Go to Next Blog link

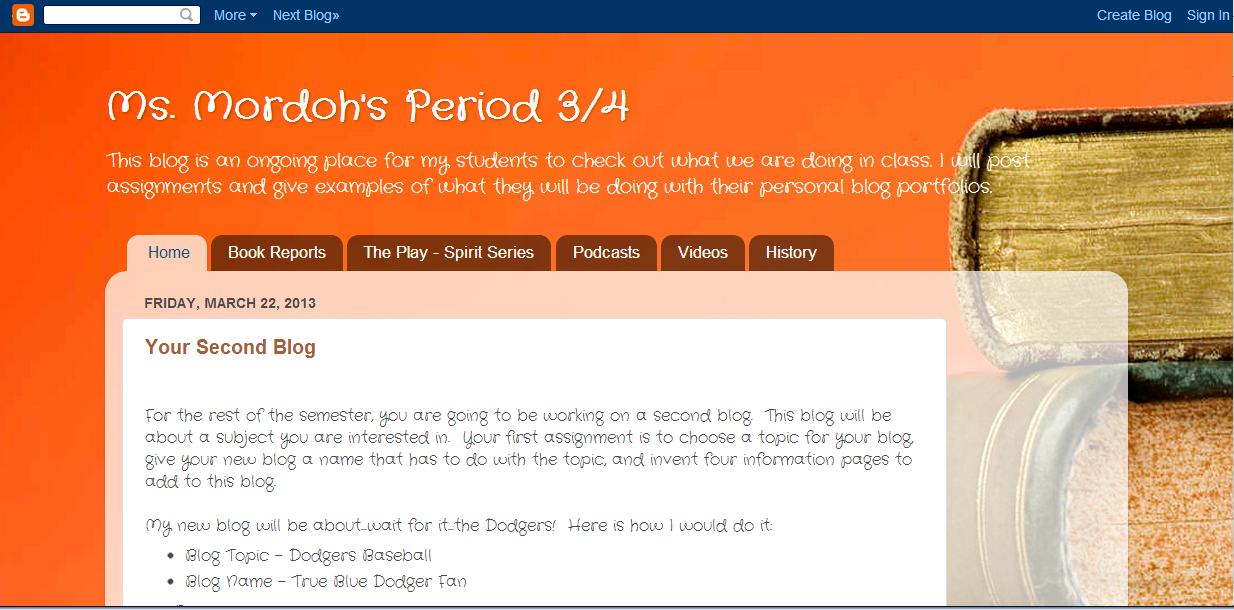click(305, 15)
